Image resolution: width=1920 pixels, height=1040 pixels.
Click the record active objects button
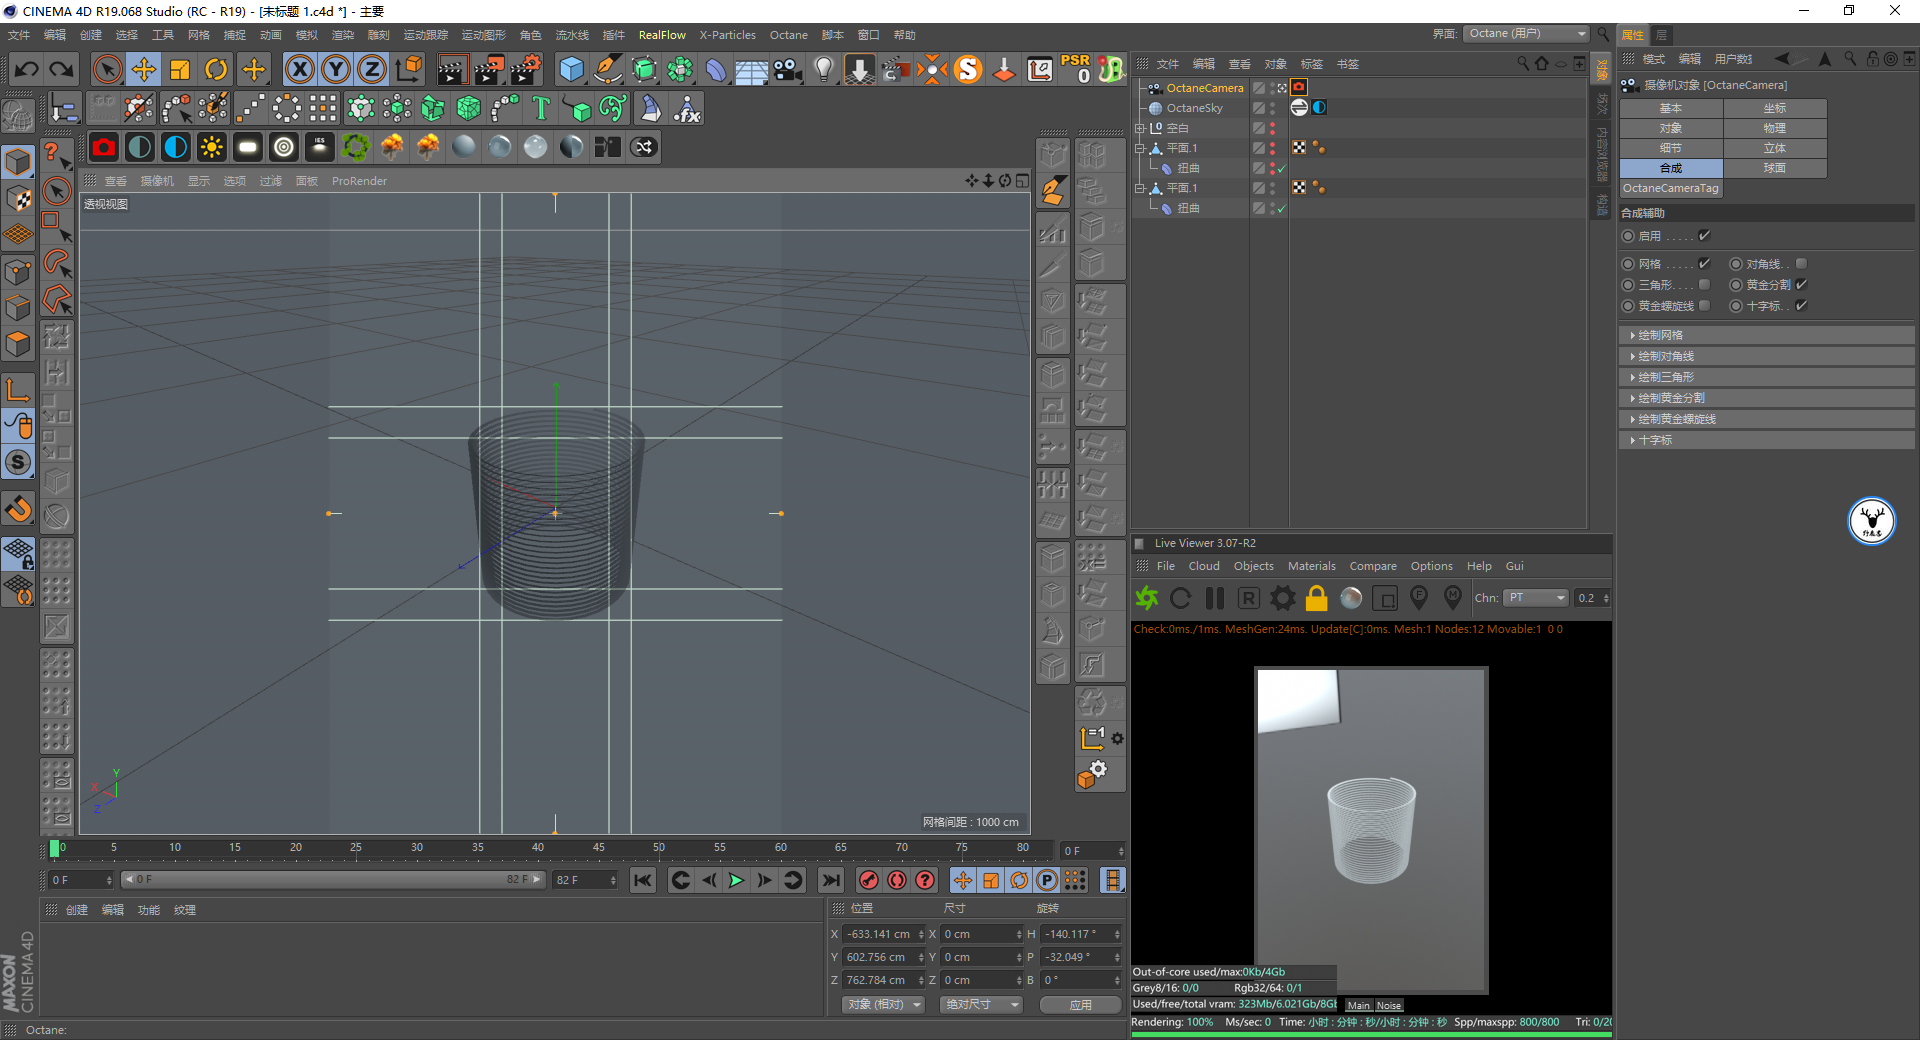pos(869,880)
